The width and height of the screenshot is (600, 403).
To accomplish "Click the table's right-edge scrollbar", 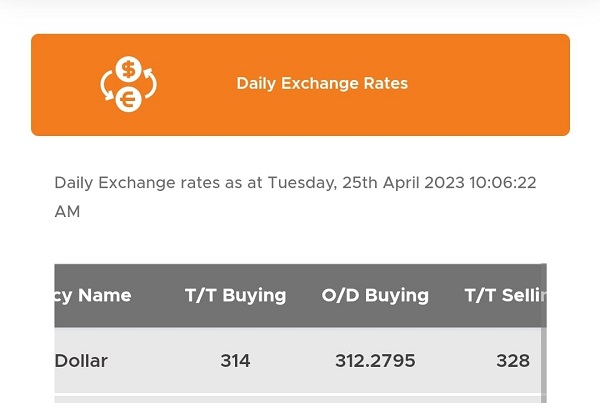I will pos(544,333).
